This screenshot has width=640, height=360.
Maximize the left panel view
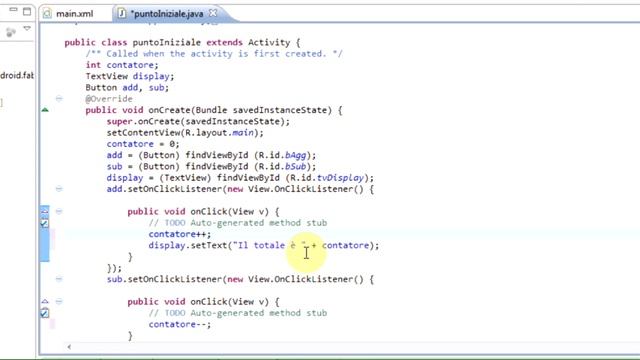(27, 11)
